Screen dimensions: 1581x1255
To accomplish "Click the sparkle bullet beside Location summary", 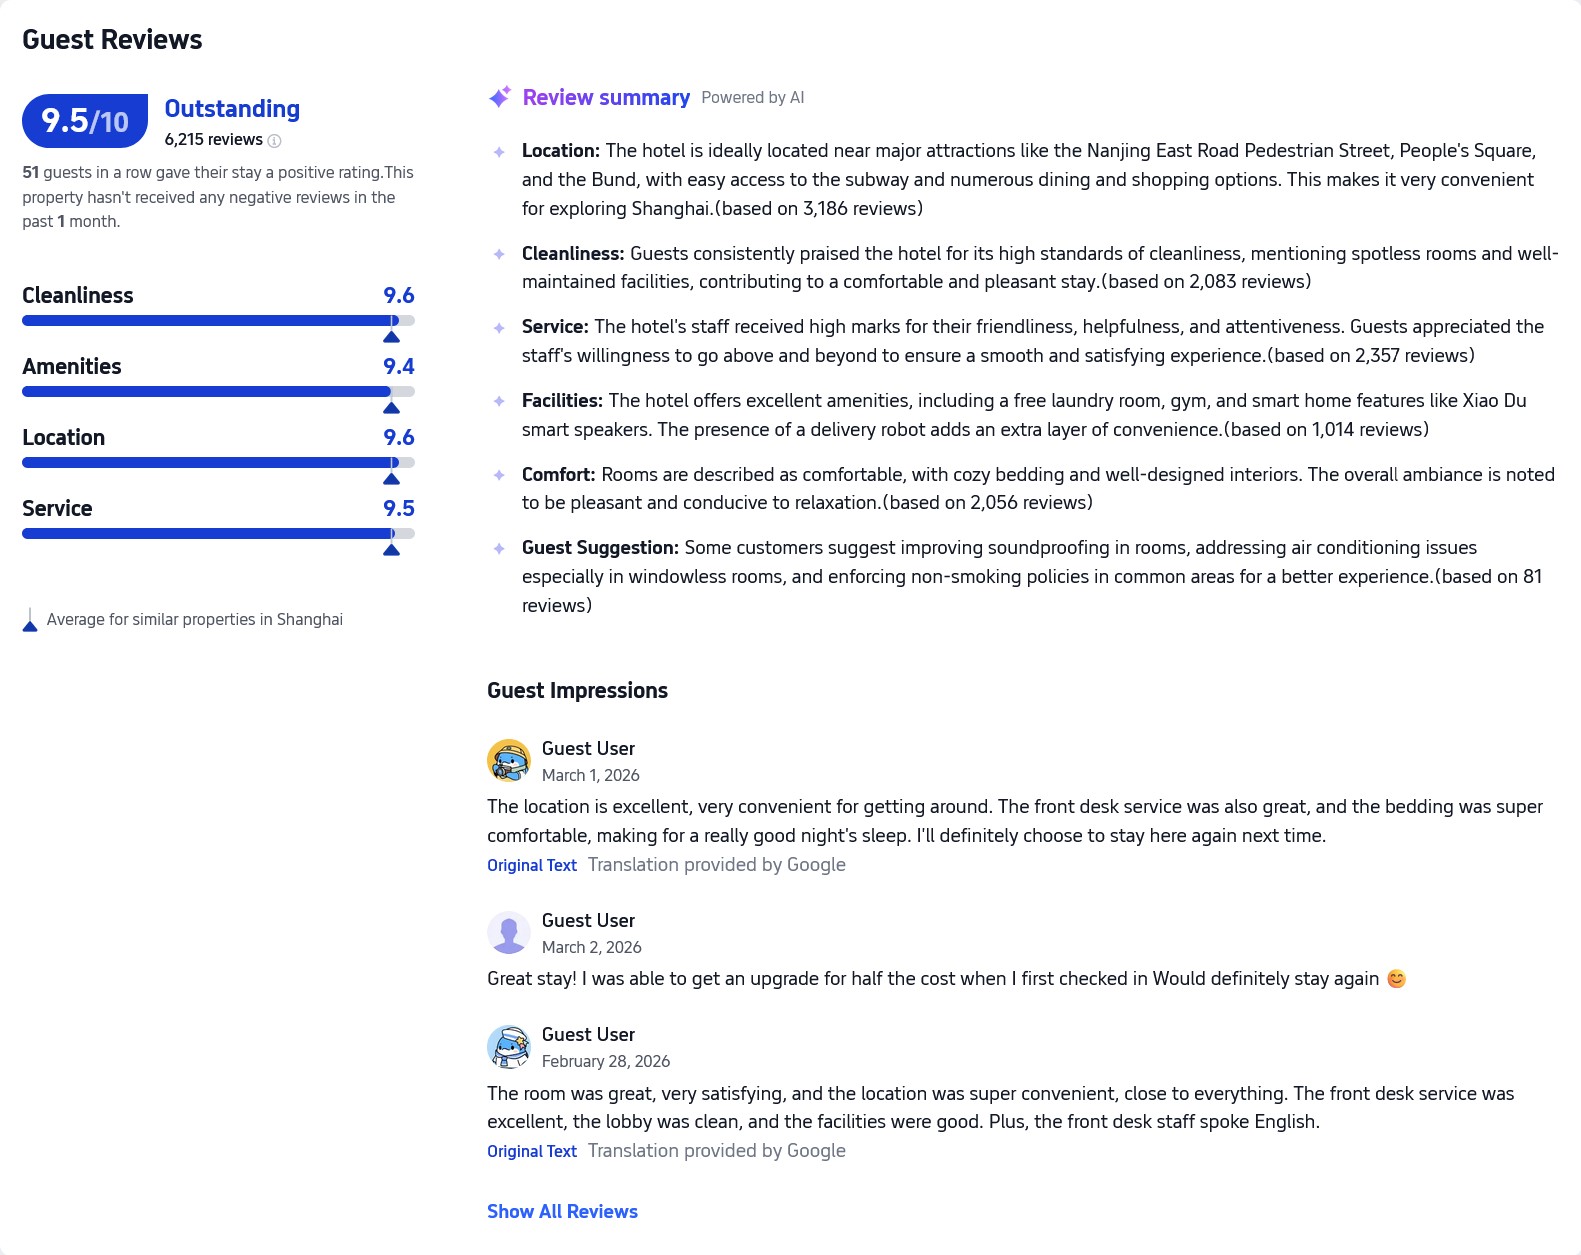I will [499, 152].
